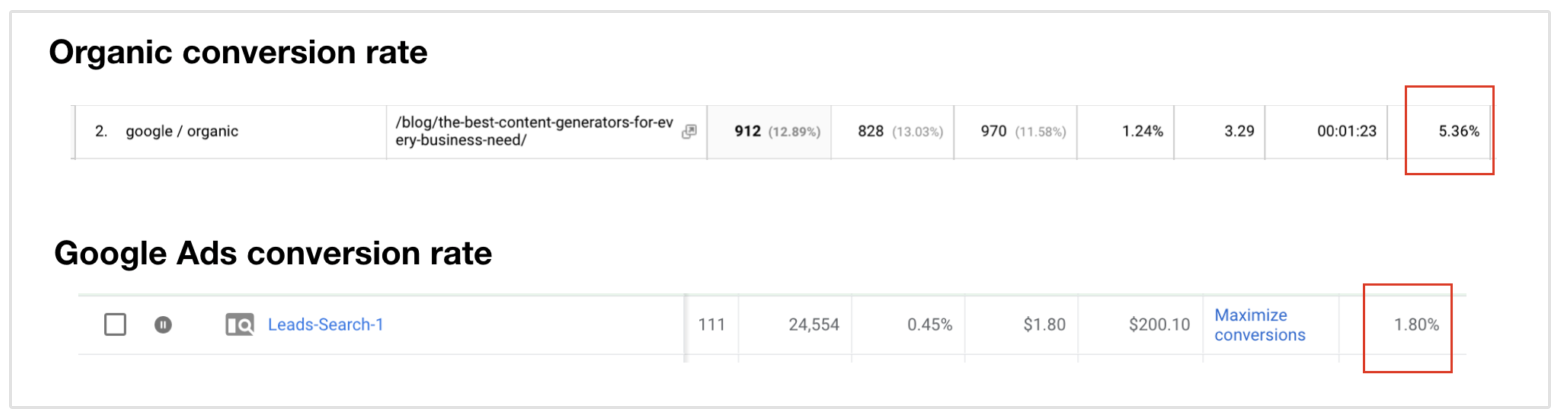The width and height of the screenshot is (1560, 420).
Task: Click the Google Ads conversion rate heading
Action: [x=272, y=254]
